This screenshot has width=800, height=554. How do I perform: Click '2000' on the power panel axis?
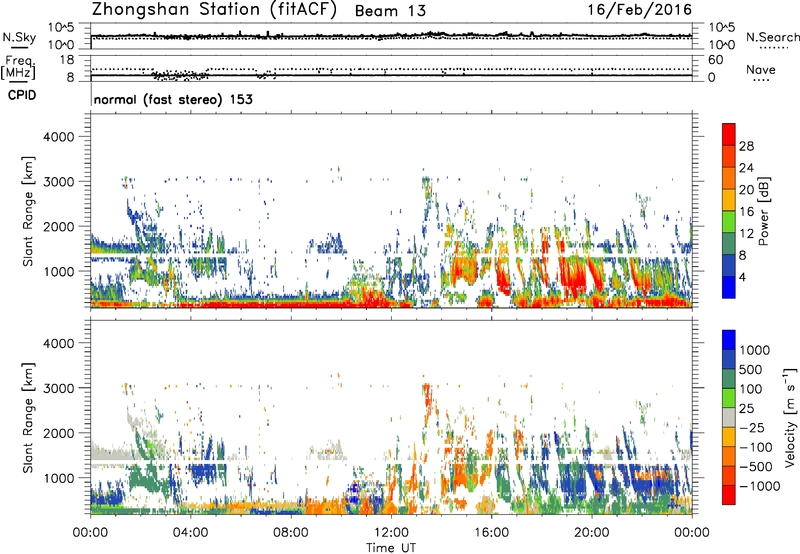tap(58, 226)
